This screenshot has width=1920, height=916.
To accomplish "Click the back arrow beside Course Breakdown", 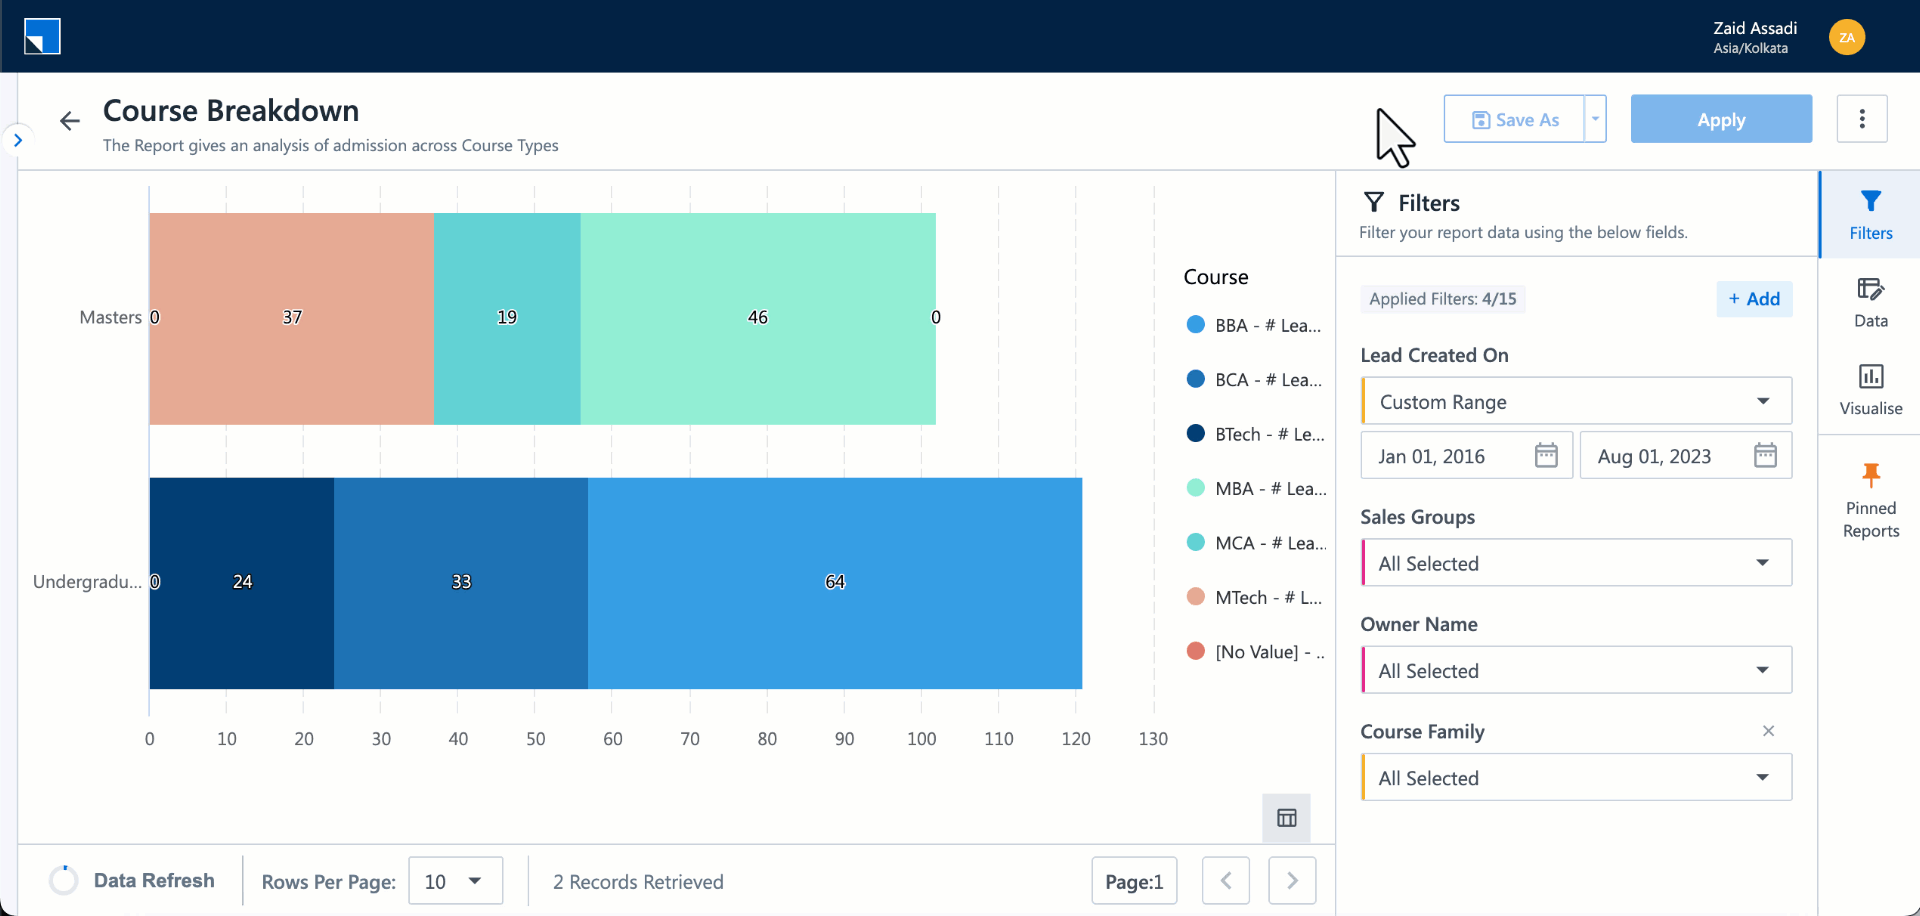I will (x=69, y=121).
